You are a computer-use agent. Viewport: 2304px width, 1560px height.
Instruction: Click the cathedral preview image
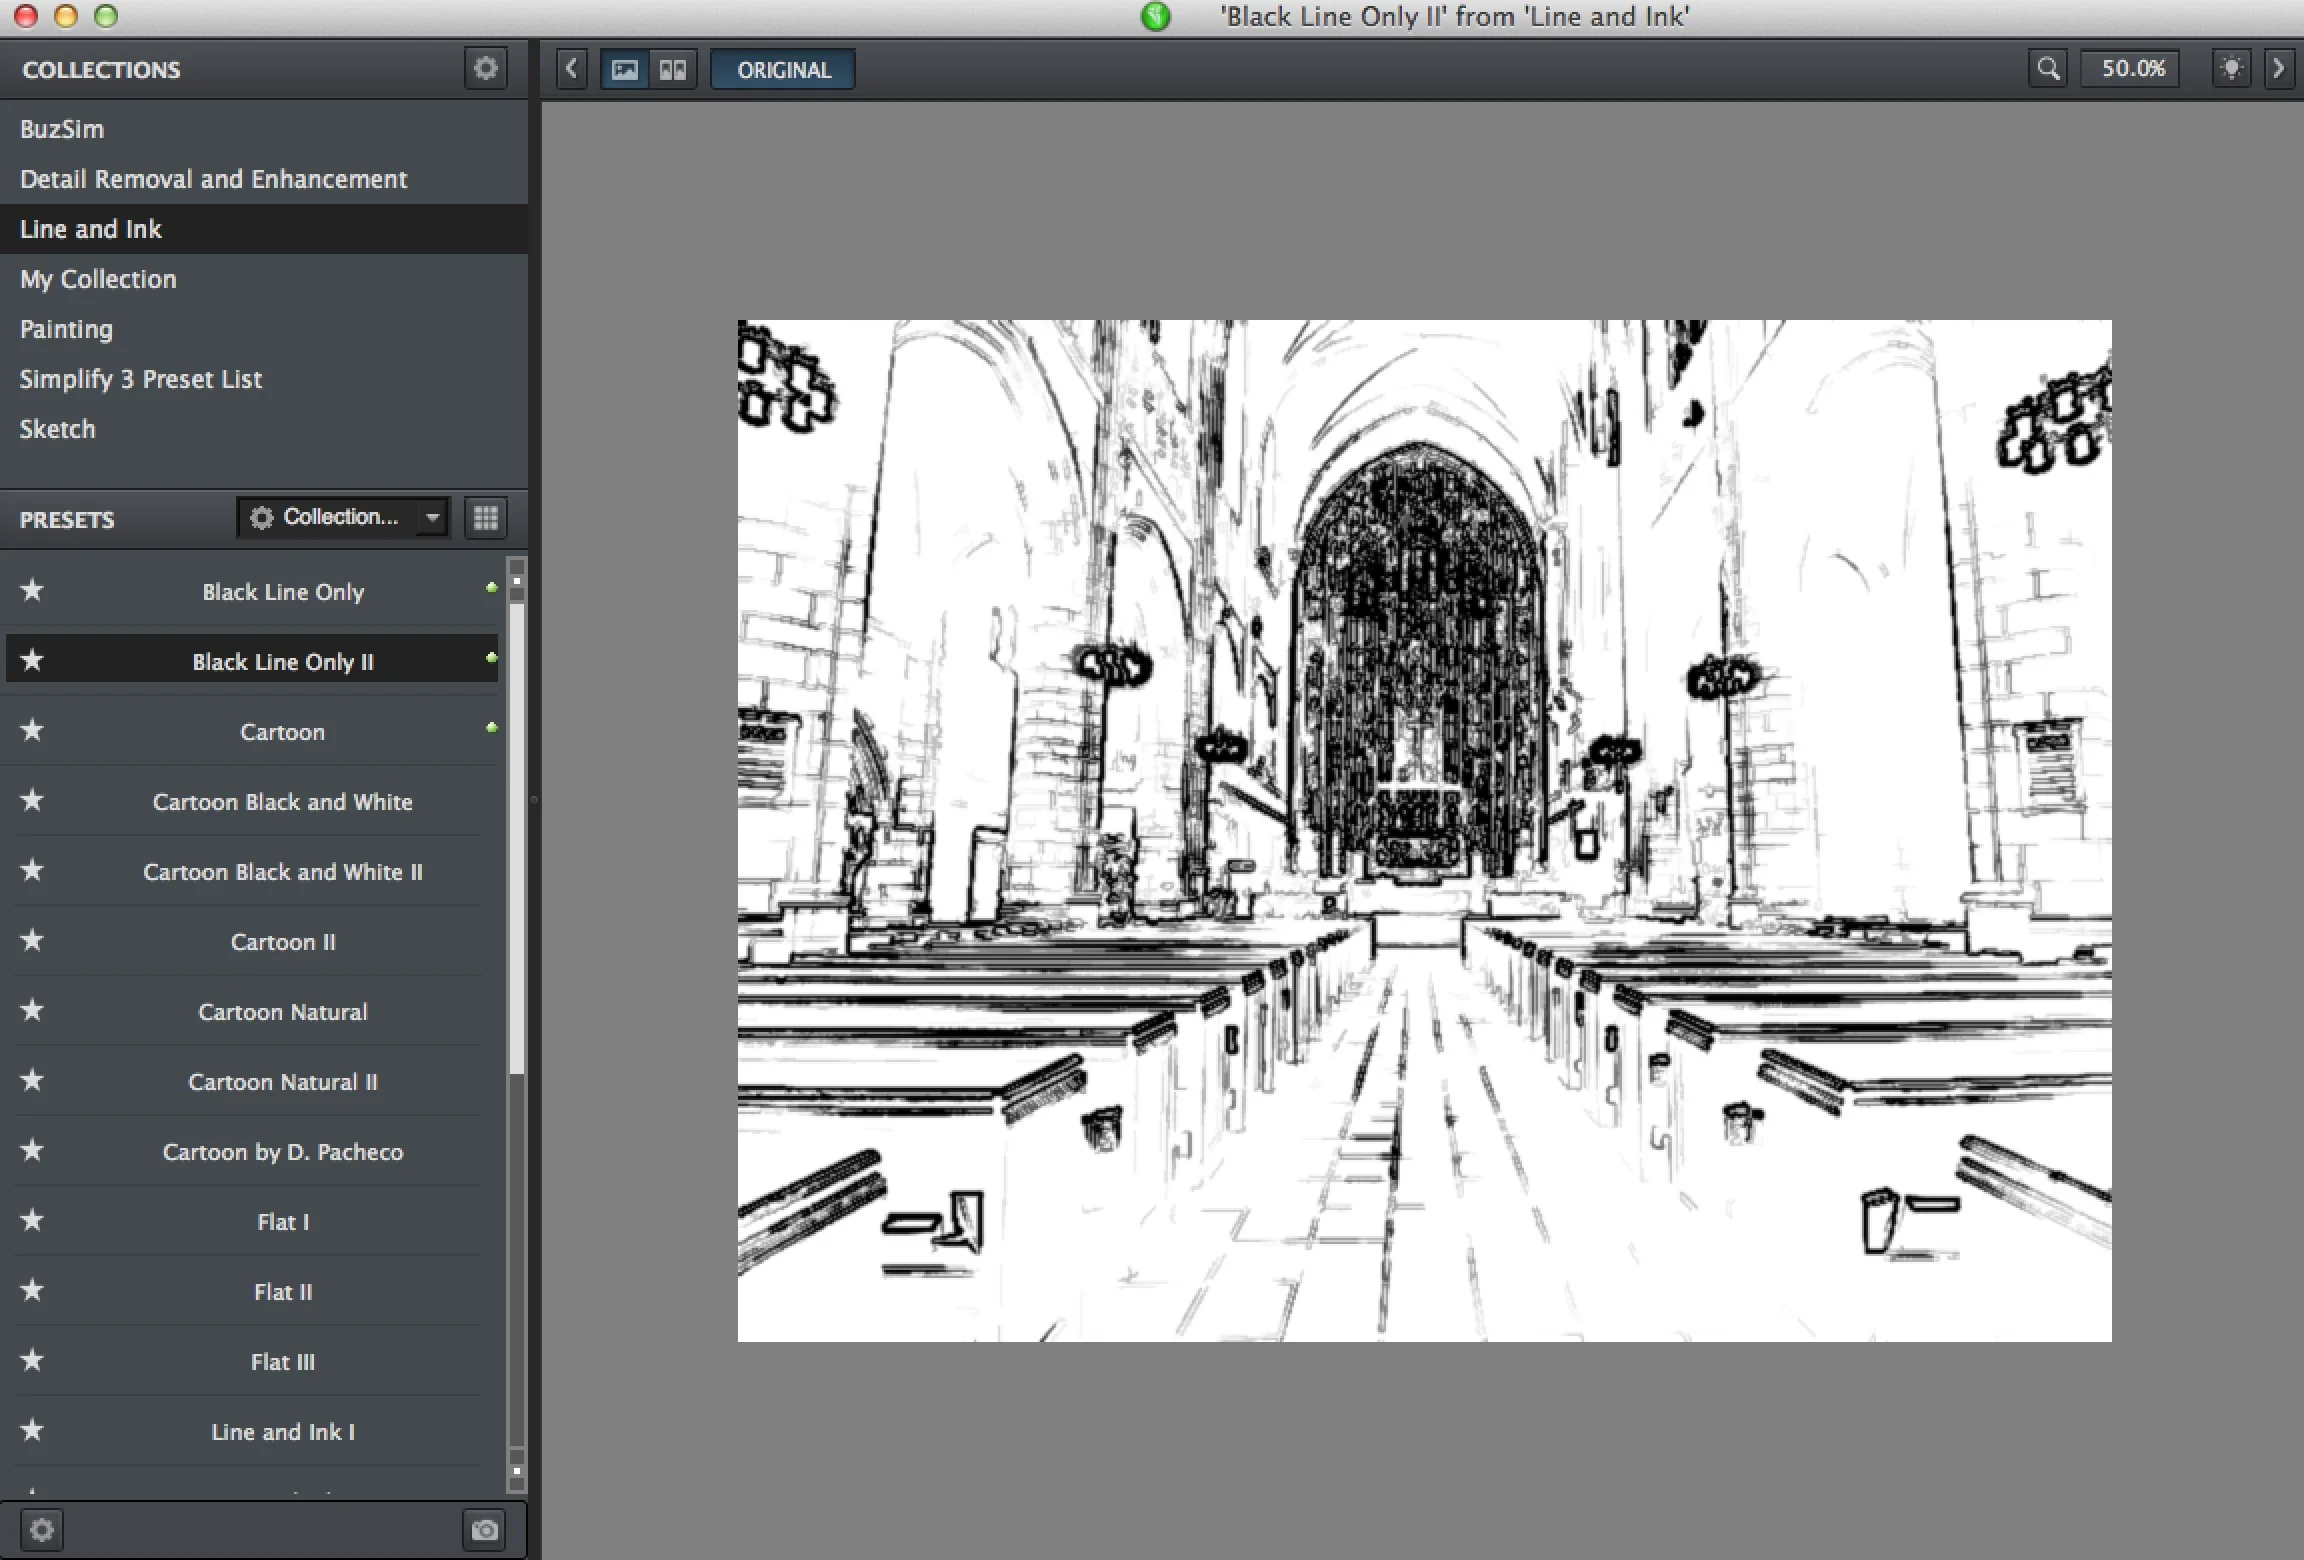1424,830
